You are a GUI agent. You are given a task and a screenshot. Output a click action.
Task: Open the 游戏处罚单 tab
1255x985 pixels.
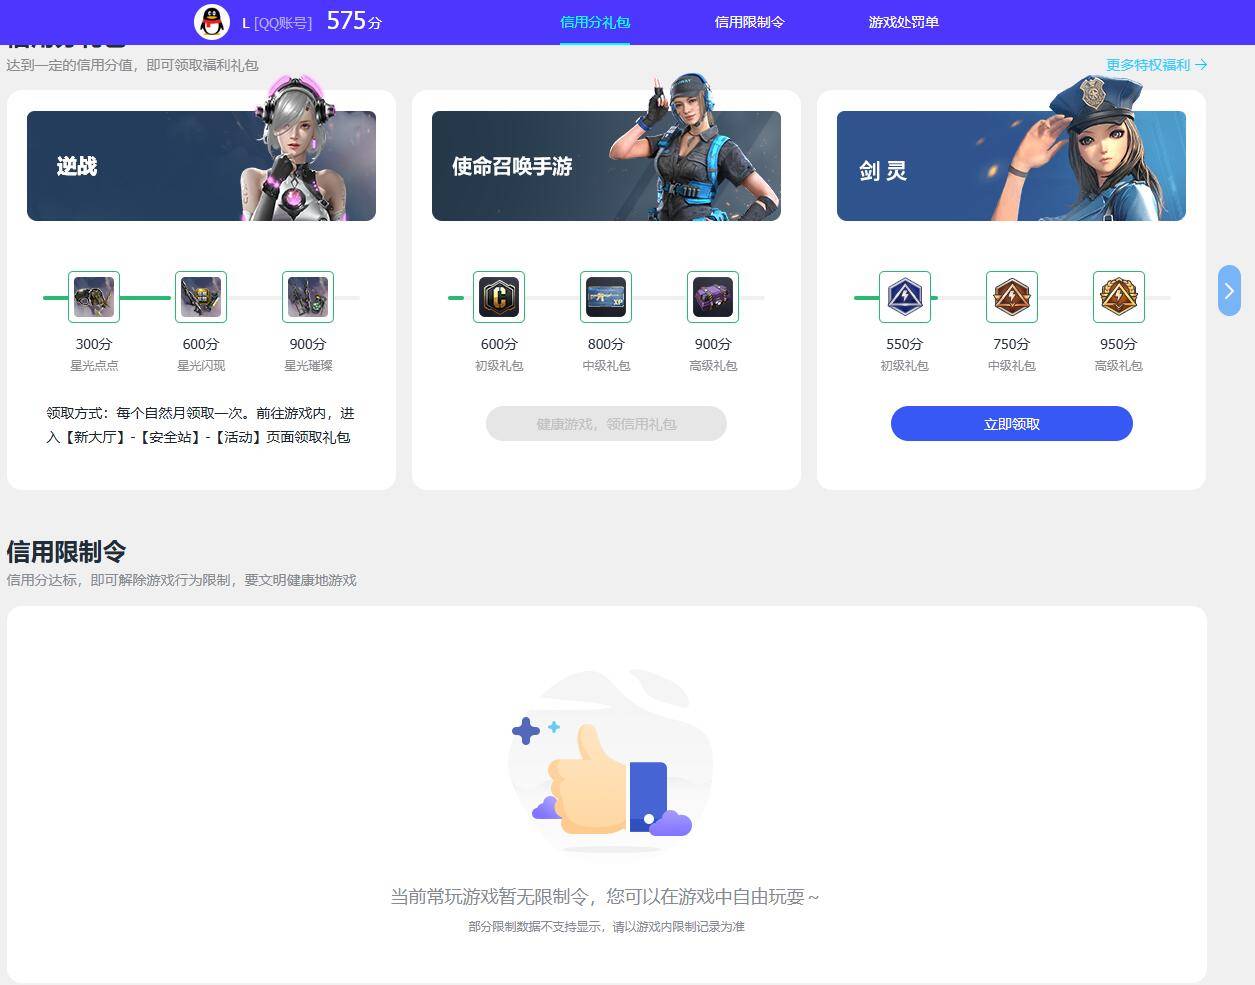[x=903, y=20]
